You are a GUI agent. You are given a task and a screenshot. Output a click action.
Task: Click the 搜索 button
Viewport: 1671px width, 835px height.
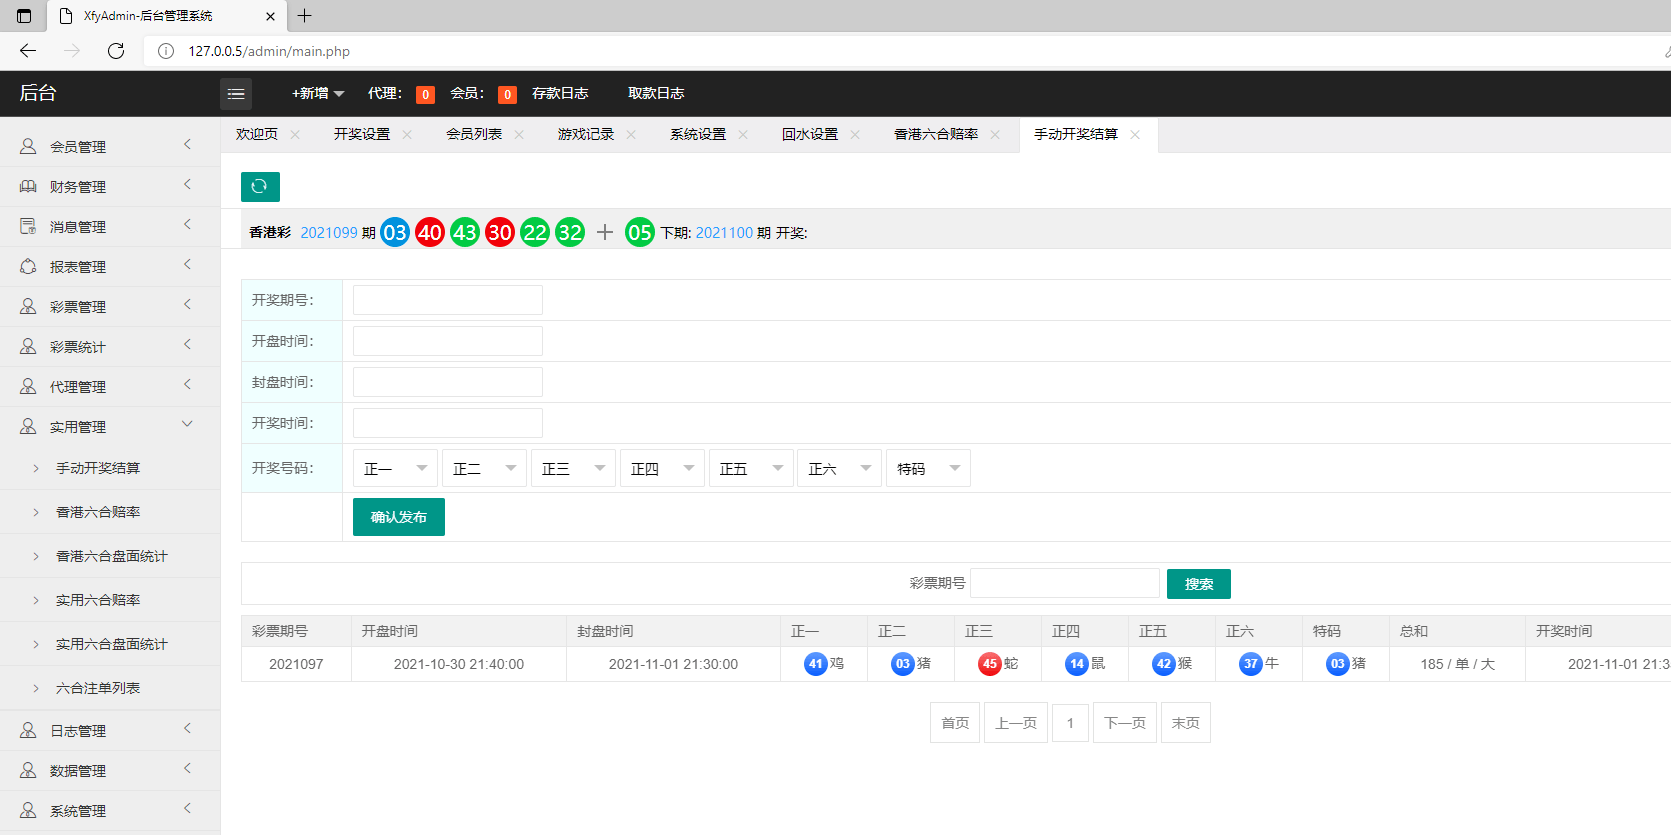click(x=1199, y=584)
